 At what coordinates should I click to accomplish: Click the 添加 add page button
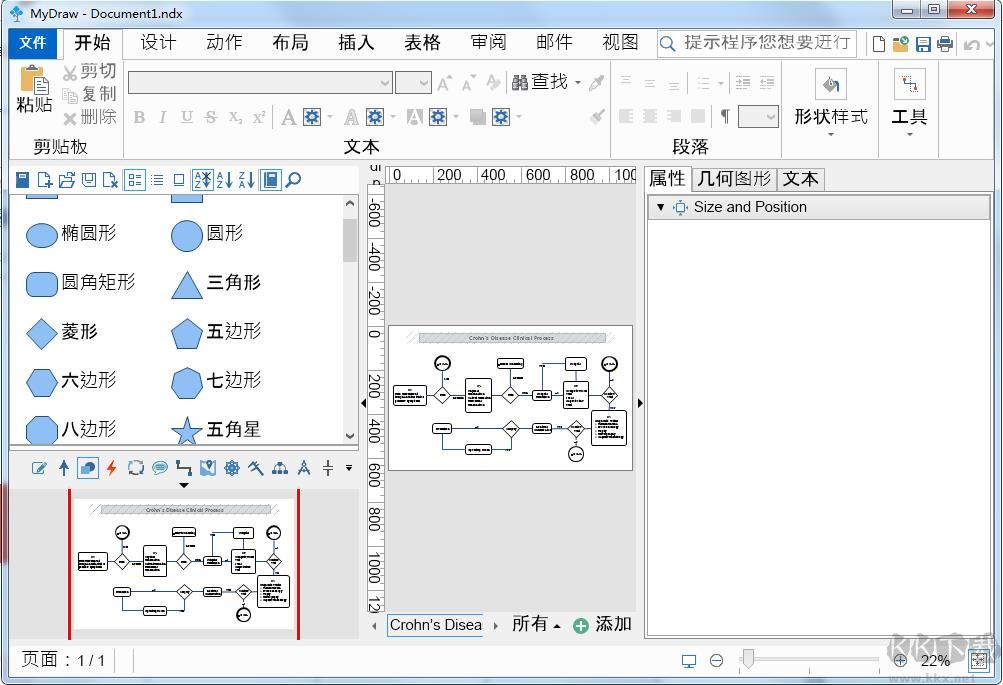click(x=602, y=625)
